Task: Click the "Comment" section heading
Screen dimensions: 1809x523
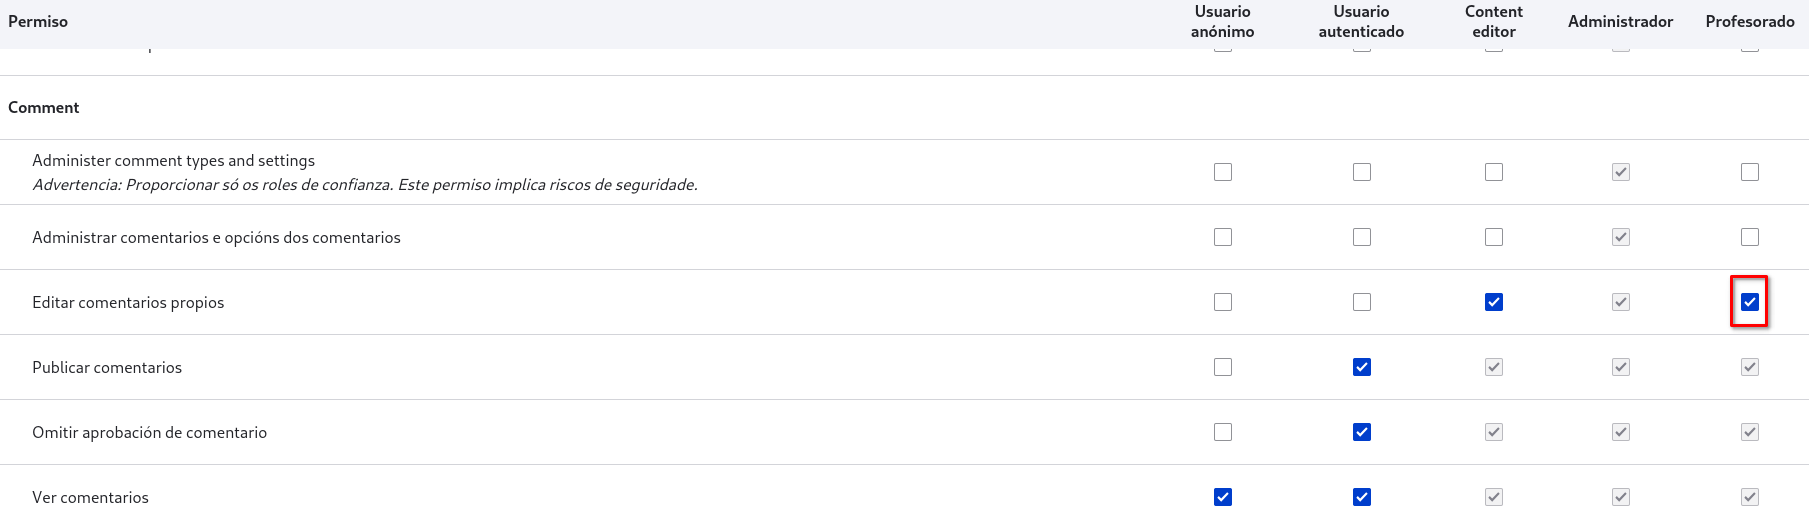Action: click(x=44, y=108)
